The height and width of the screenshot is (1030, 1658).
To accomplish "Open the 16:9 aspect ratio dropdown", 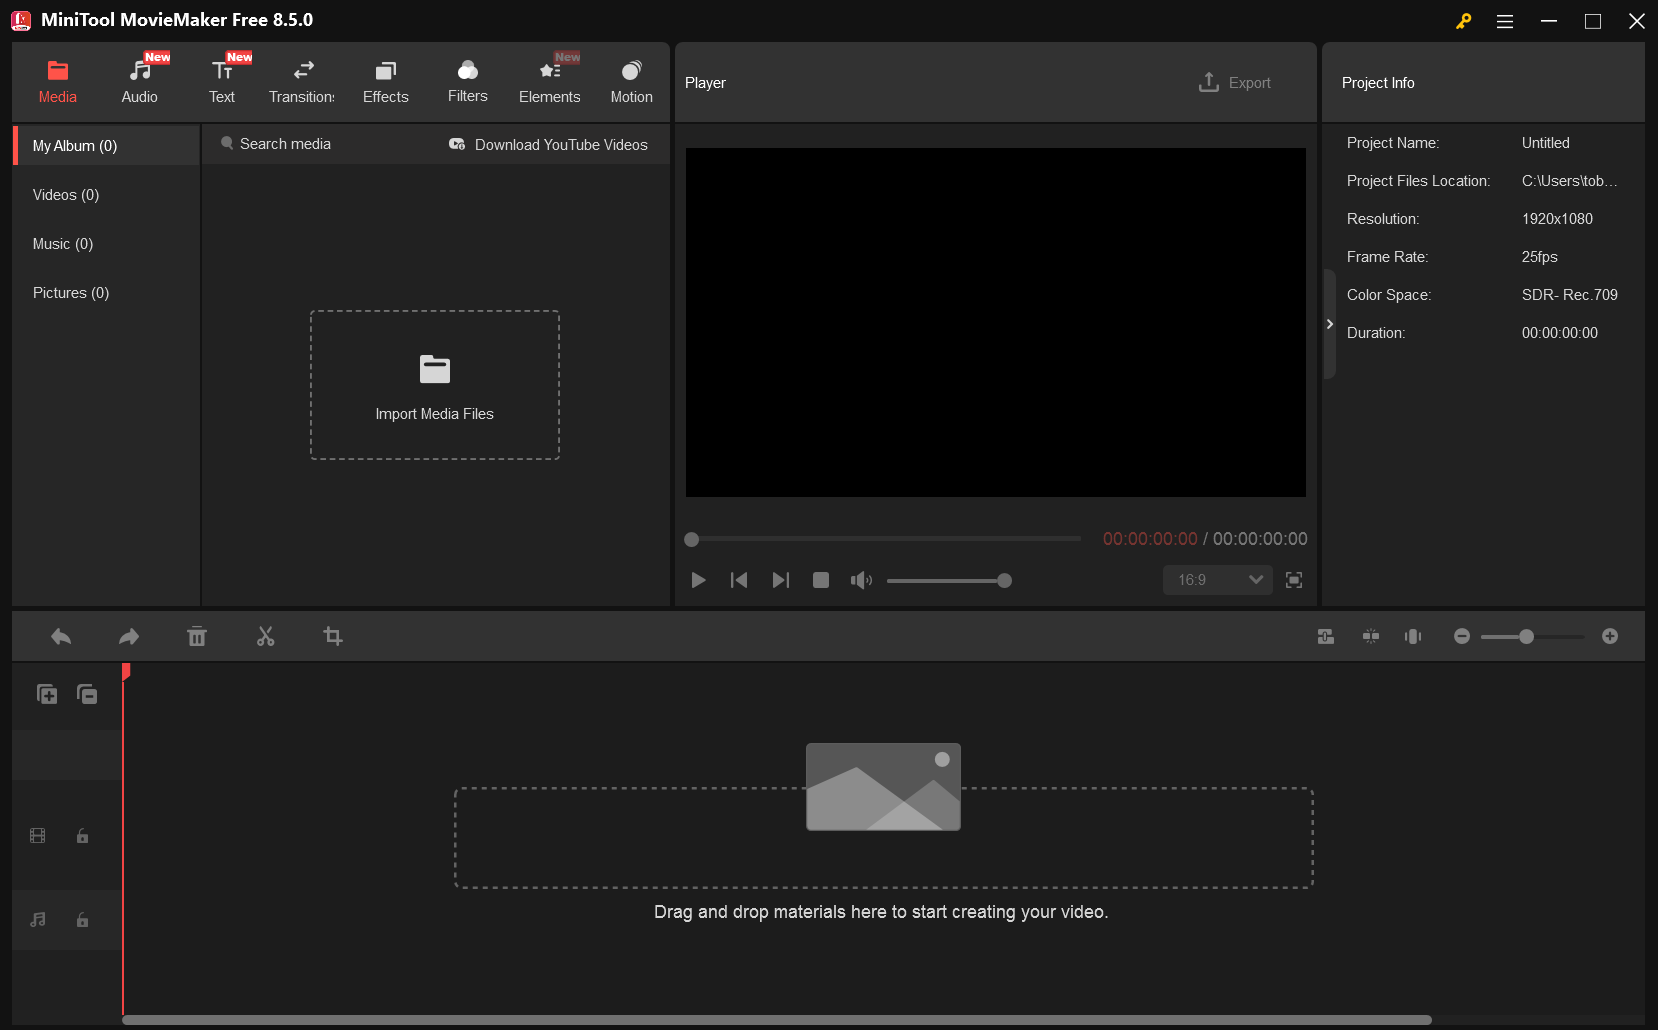I will click(x=1217, y=580).
